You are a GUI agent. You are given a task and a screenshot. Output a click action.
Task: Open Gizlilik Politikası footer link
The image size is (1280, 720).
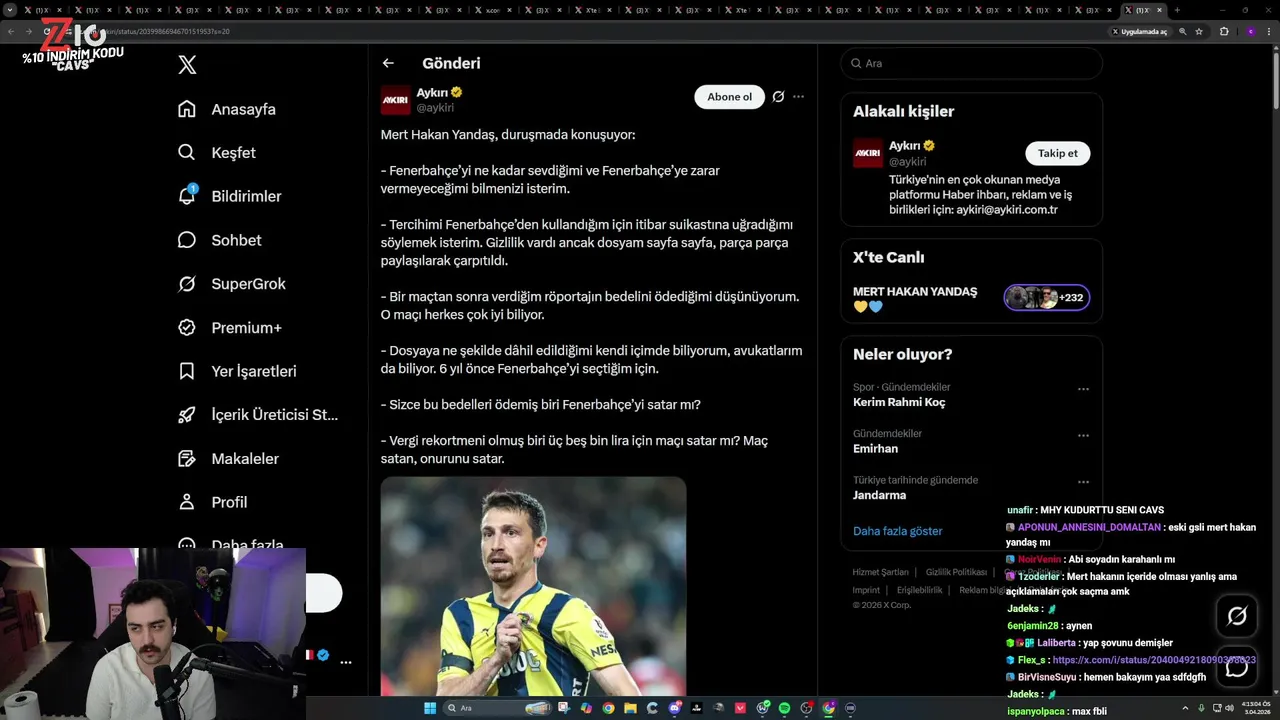tap(956, 572)
